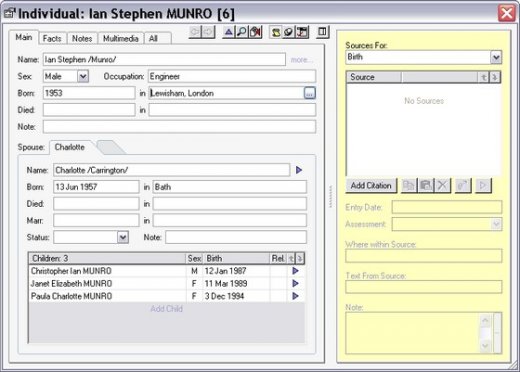Click the delete citation X icon
520x372 pixels.
click(x=443, y=185)
